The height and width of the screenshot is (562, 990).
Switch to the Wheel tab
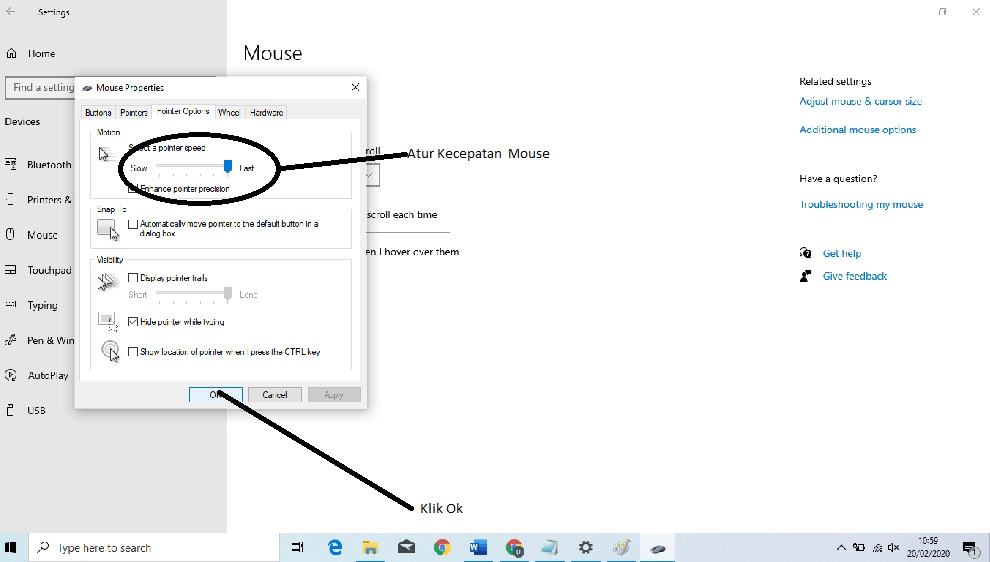point(229,112)
